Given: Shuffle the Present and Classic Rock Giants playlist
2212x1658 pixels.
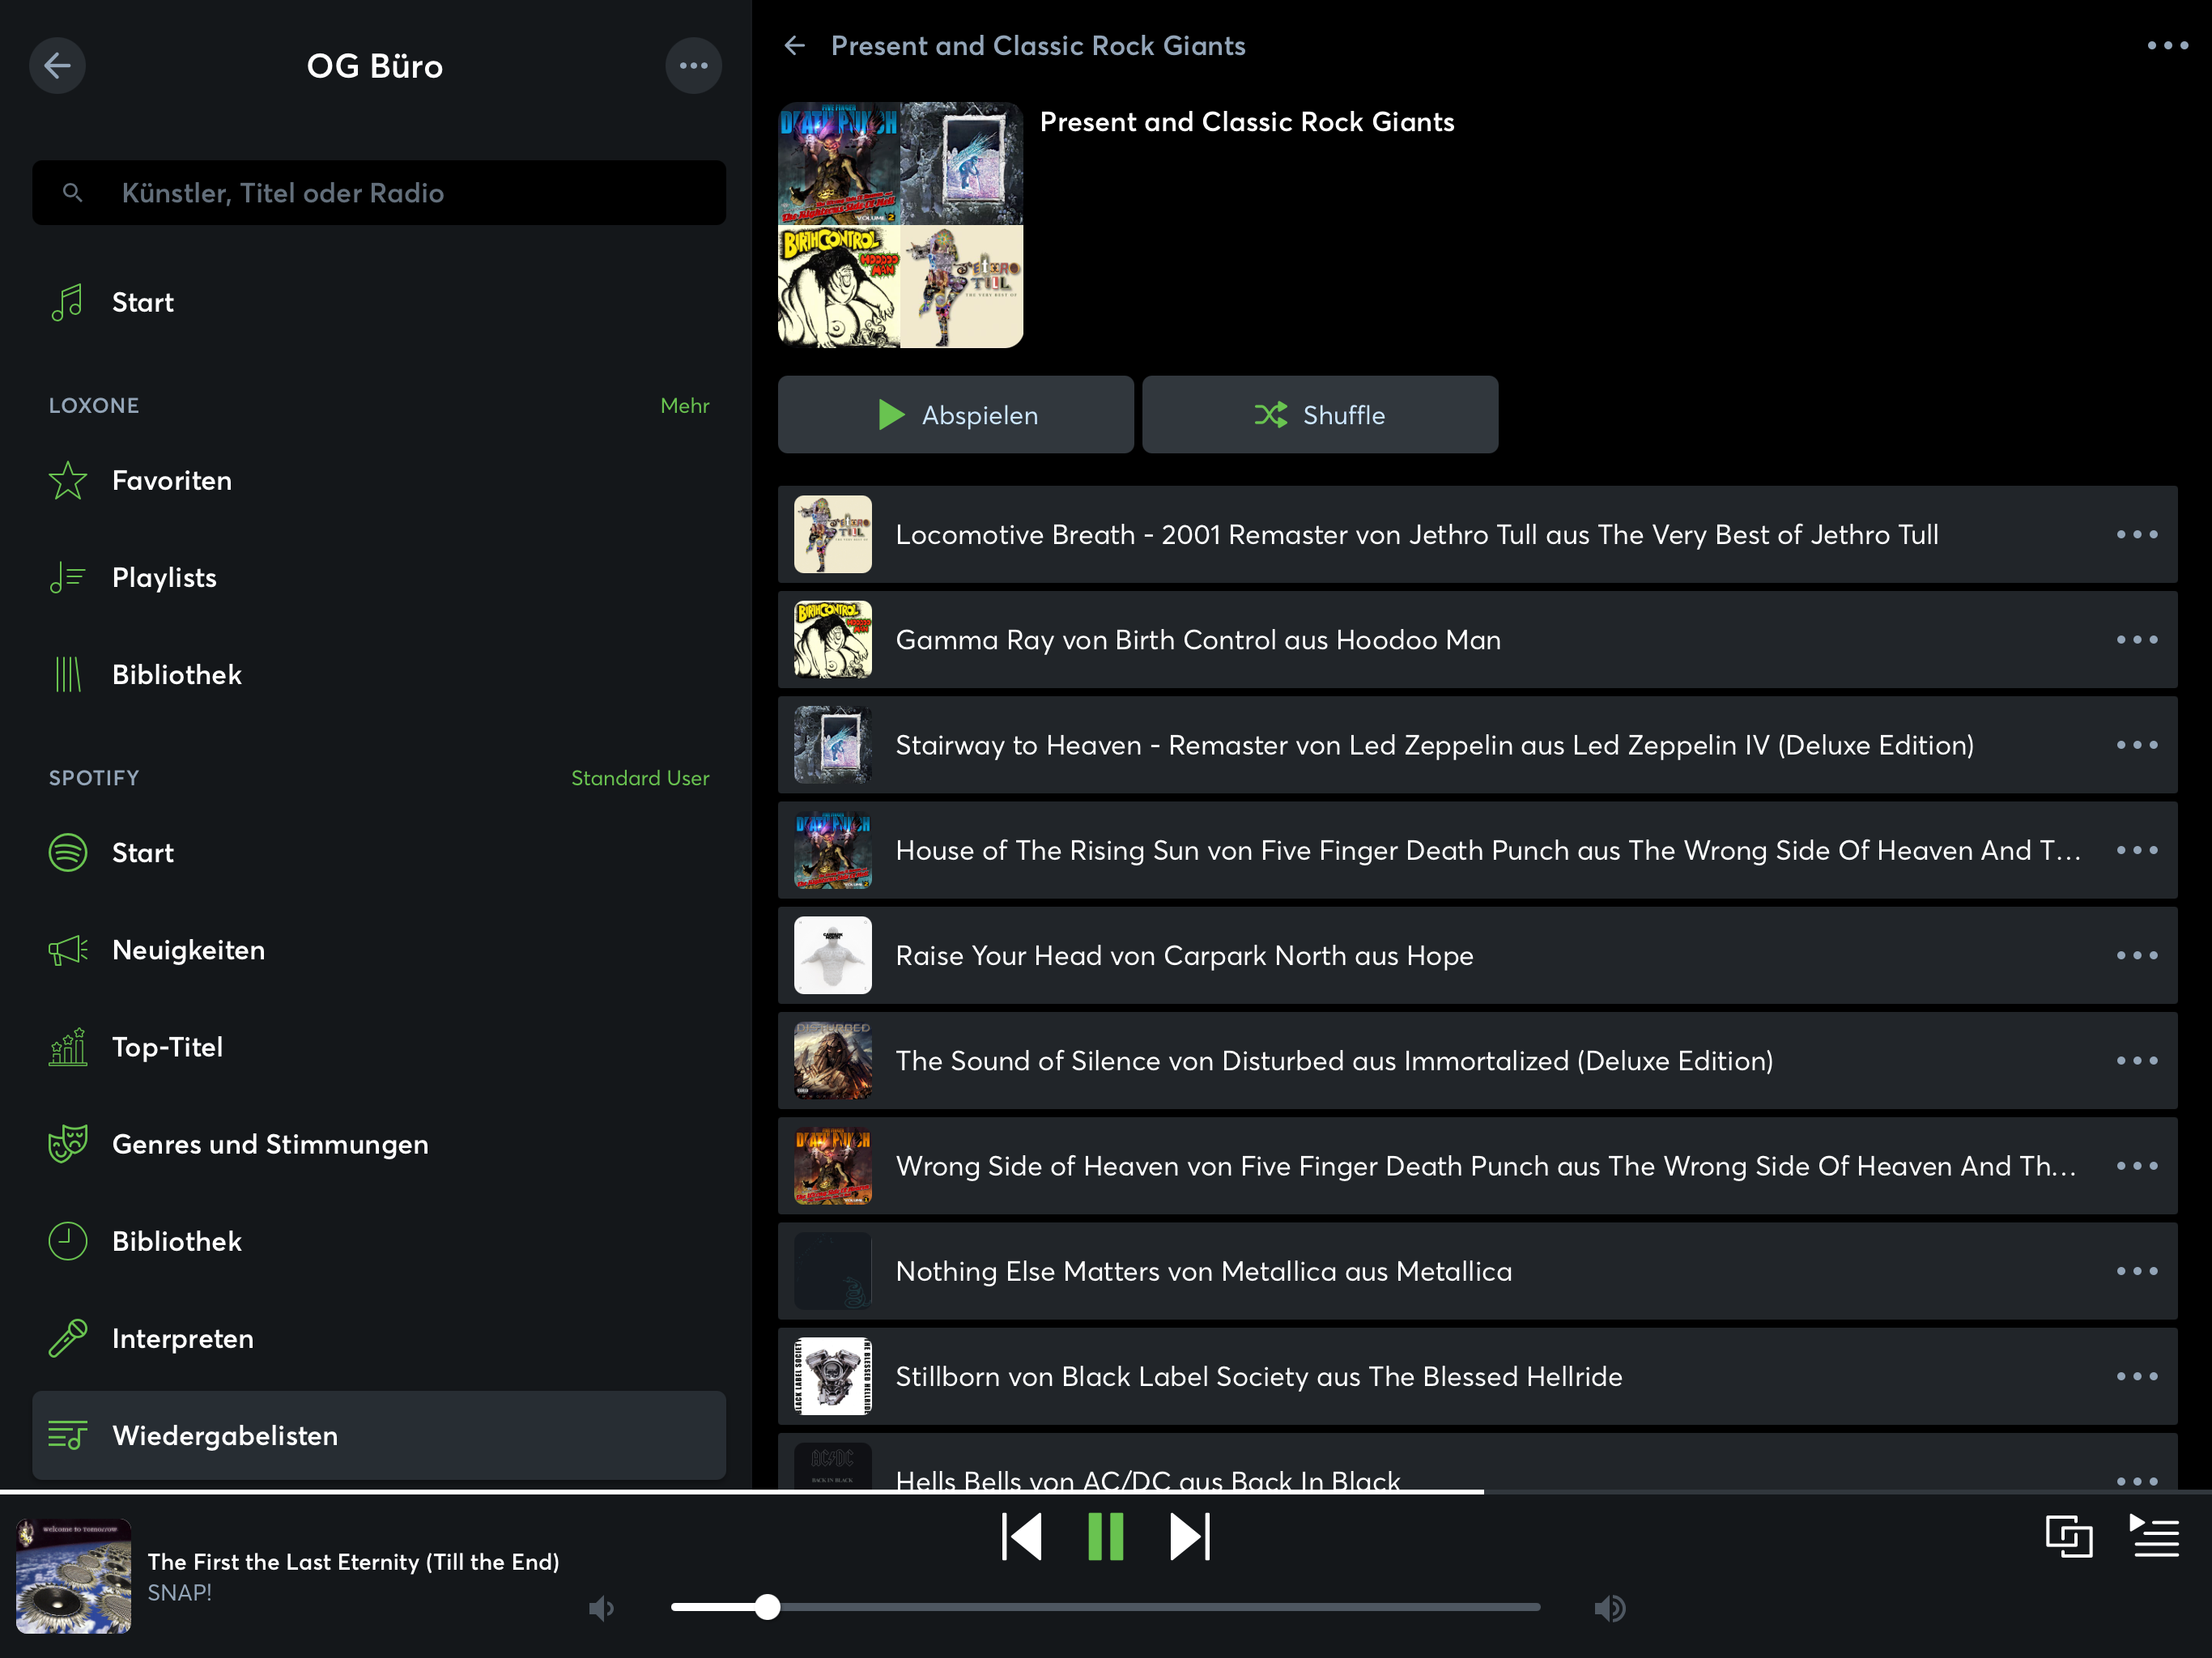Looking at the screenshot, I should tap(1319, 415).
